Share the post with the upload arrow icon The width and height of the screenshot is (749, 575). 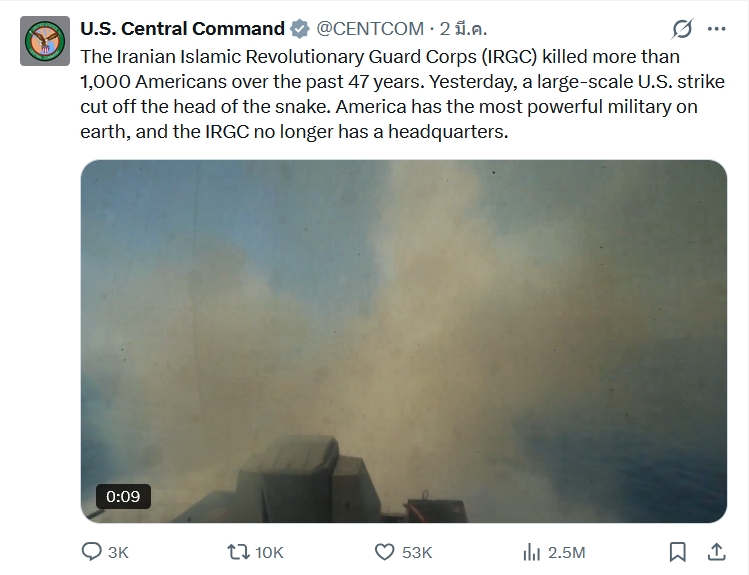716,551
